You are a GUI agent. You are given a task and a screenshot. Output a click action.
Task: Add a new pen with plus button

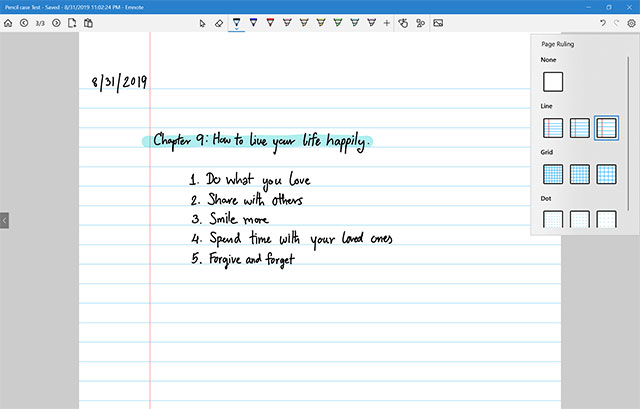click(388, 22)
